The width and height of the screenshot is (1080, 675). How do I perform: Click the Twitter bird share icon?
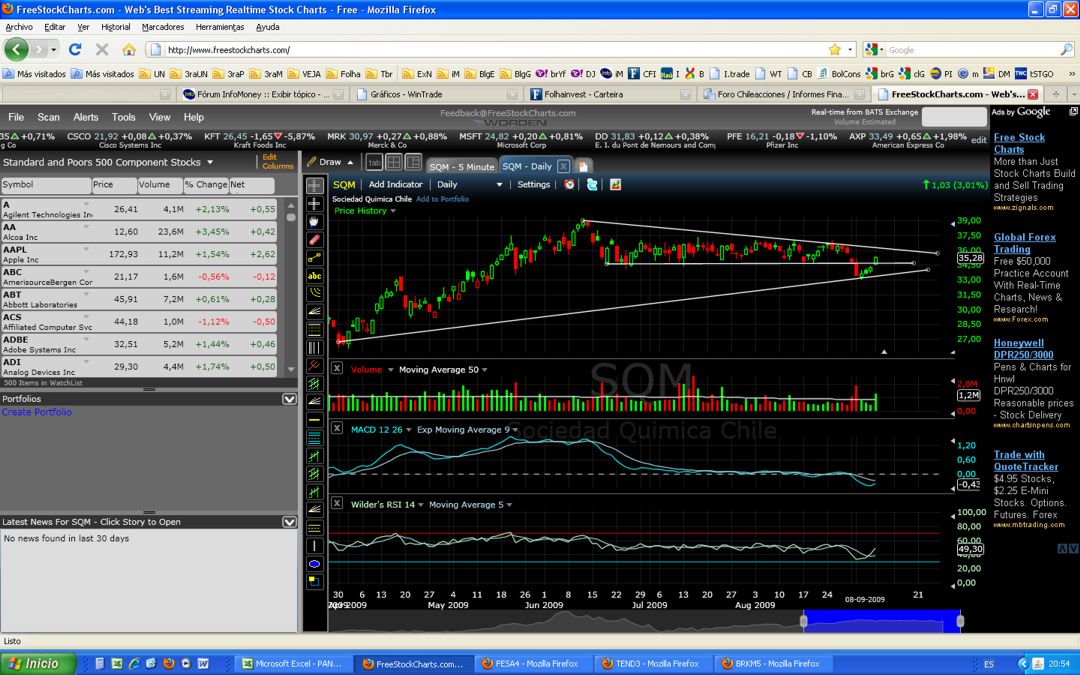pyautogui.click(x=592, y=185)
